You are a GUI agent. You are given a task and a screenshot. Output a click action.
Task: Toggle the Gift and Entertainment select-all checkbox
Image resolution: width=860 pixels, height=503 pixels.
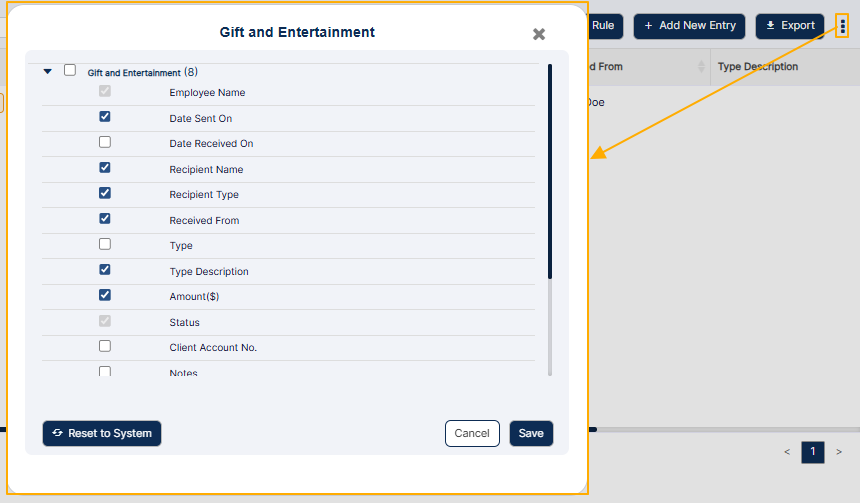(x=70, y=70)
